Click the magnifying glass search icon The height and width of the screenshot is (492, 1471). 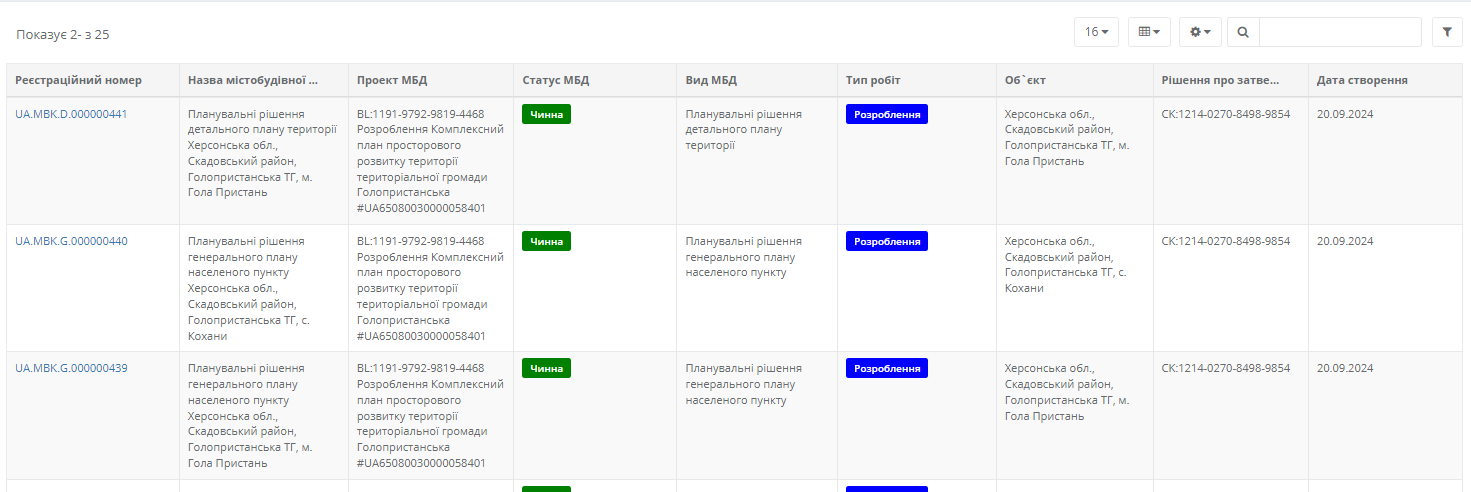[x=1243, y=32]
